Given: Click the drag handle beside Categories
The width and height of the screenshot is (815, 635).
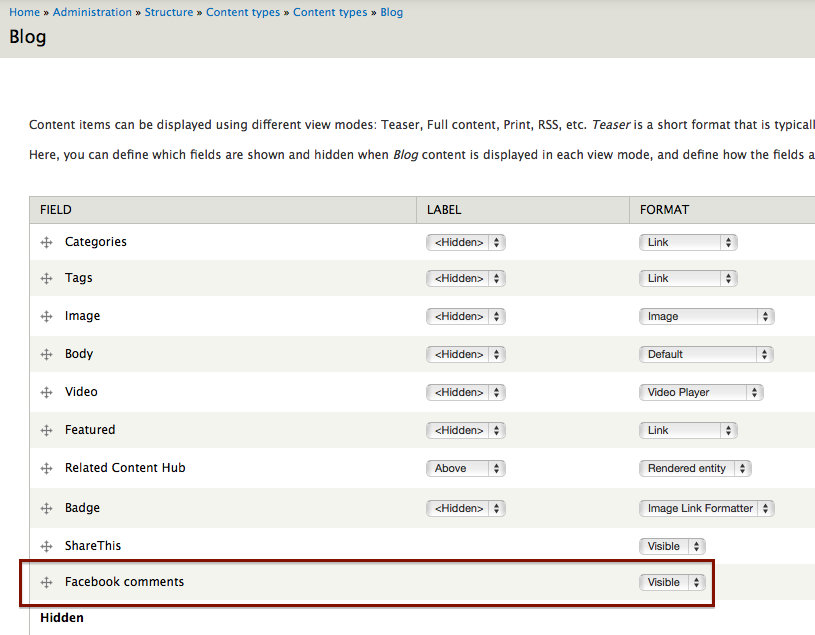Looking at the screenshot, I should click(46, 243).
